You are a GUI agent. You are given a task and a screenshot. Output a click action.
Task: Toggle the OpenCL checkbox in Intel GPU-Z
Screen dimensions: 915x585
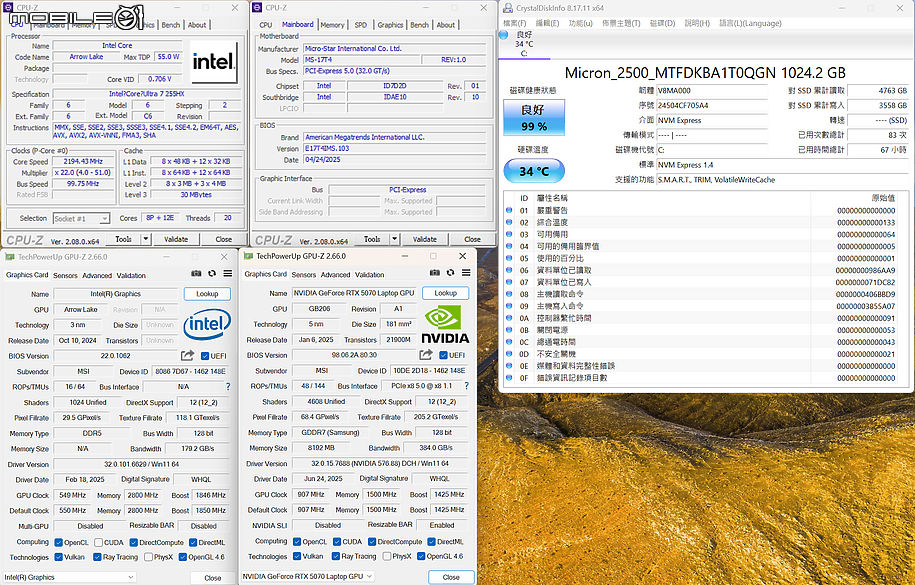[58, 542]
